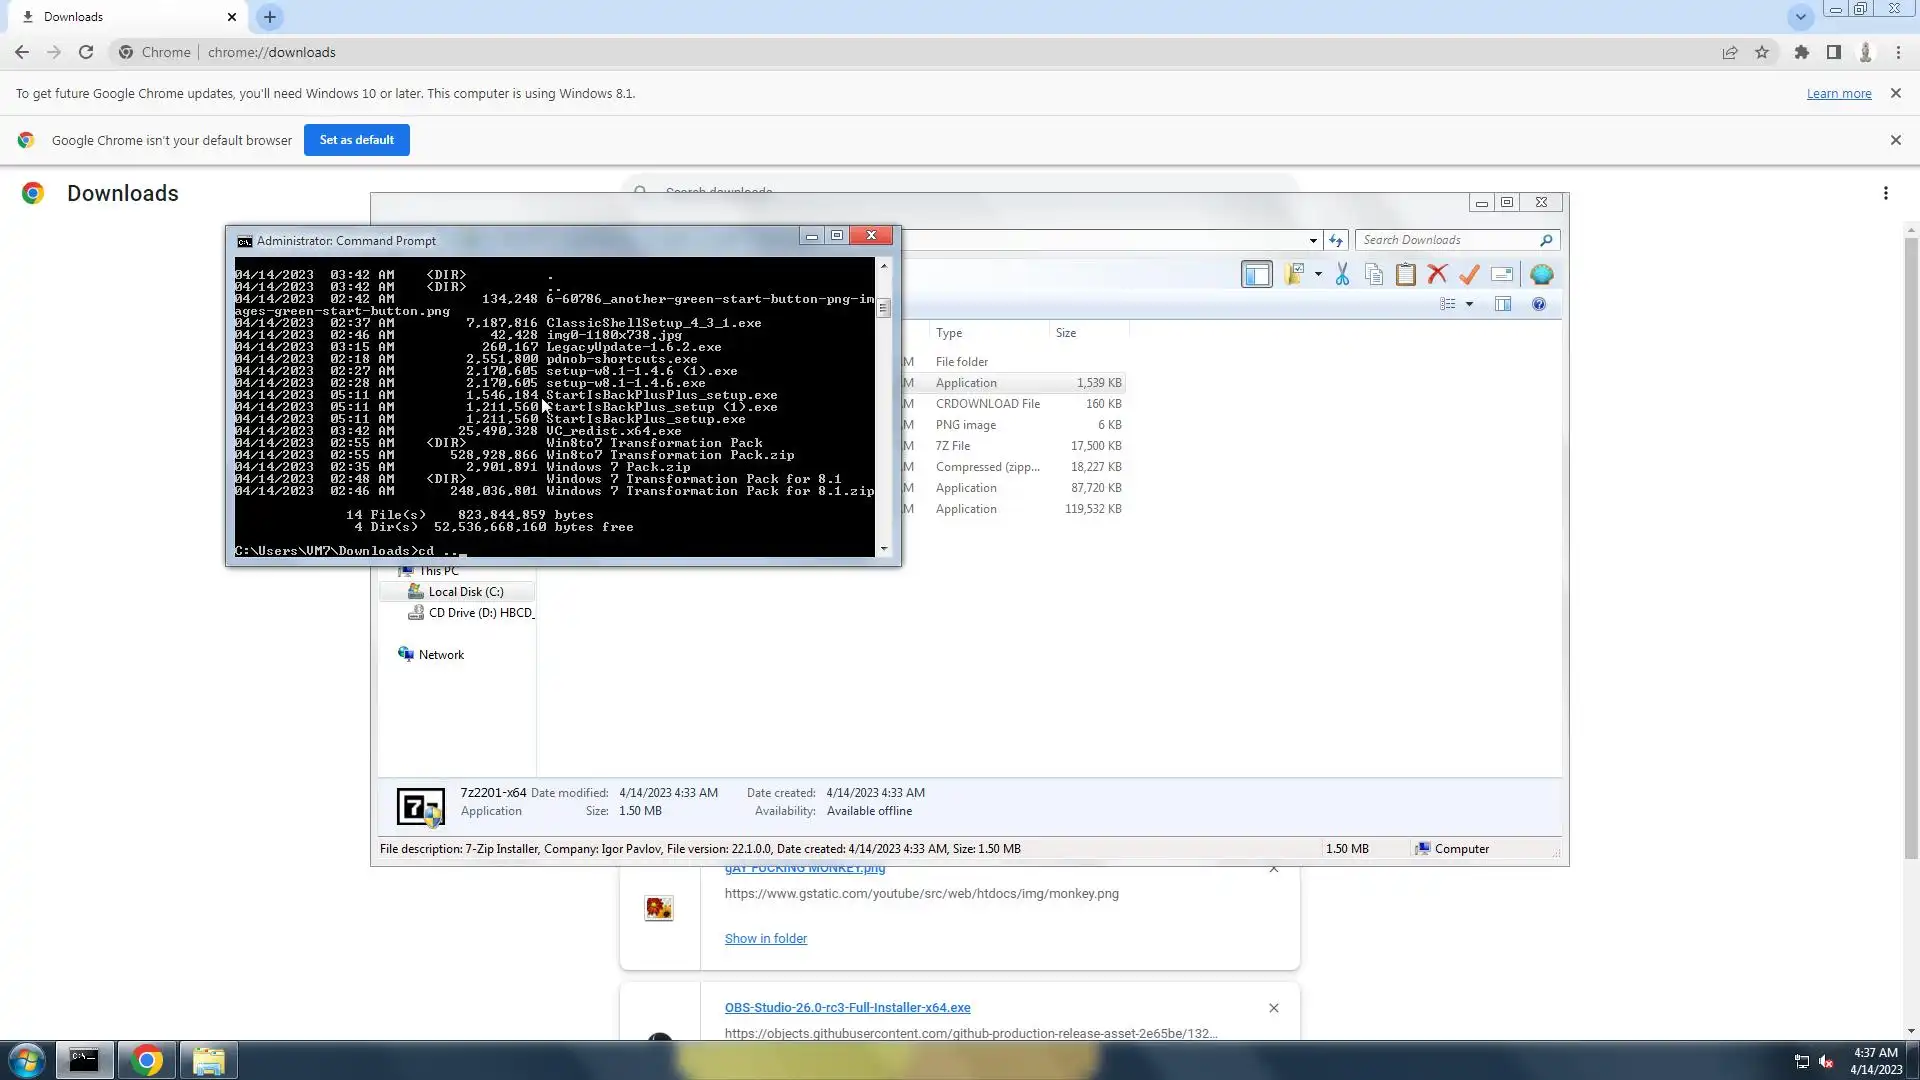Open Classic Shell settings shell icon
This screenshot has width=1920, height=1080.
pyautogui.click(x=1541, y=274)
